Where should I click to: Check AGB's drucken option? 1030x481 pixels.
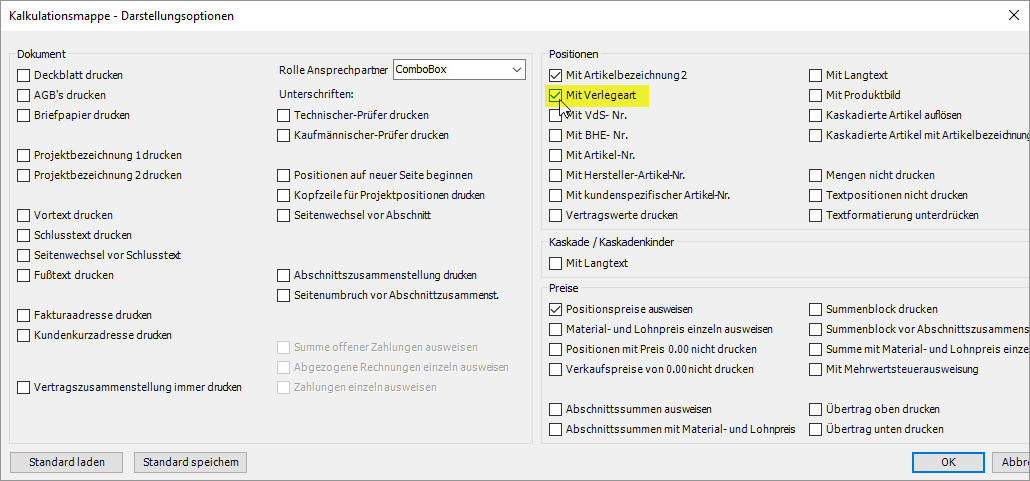[25, 95]
